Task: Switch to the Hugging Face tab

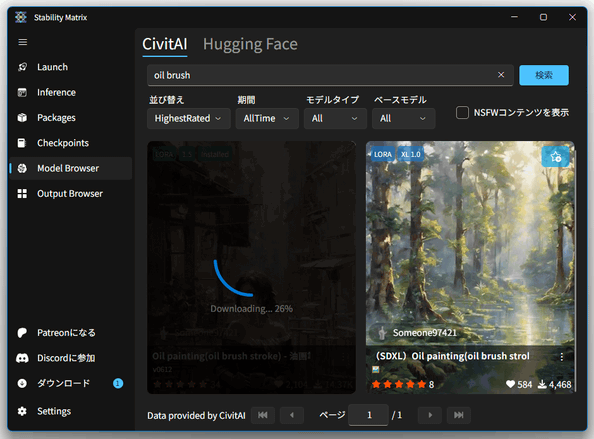Action: coord(250,44)
